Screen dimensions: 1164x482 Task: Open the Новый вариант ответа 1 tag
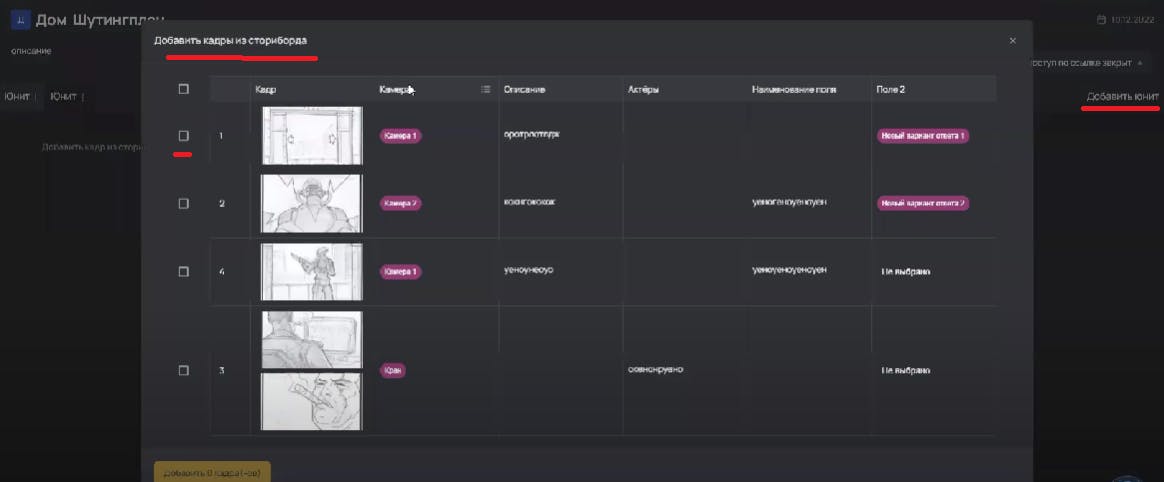click(x=923, y=136)
